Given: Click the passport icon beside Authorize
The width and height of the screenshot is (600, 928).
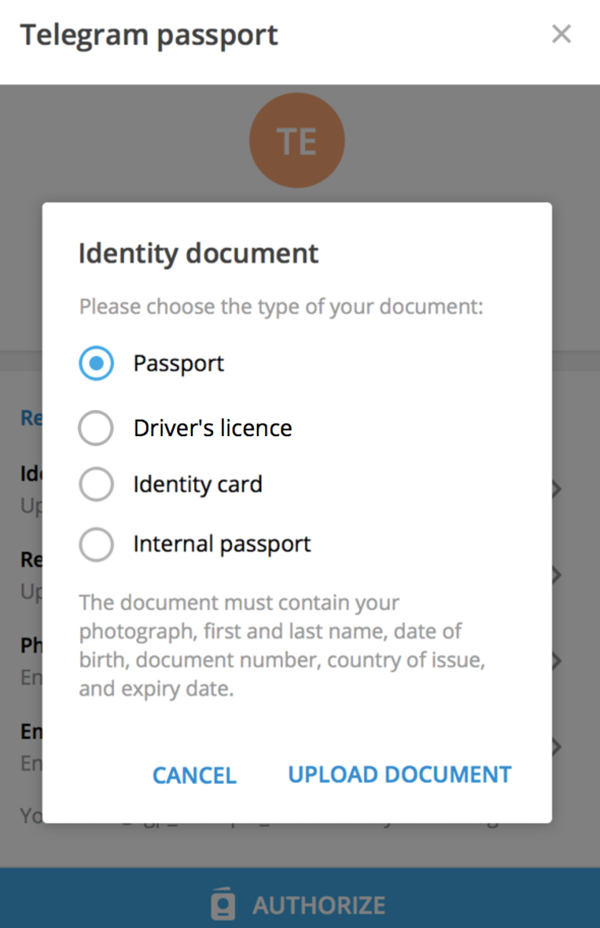Looking at the screenshot, I should 224,904.
